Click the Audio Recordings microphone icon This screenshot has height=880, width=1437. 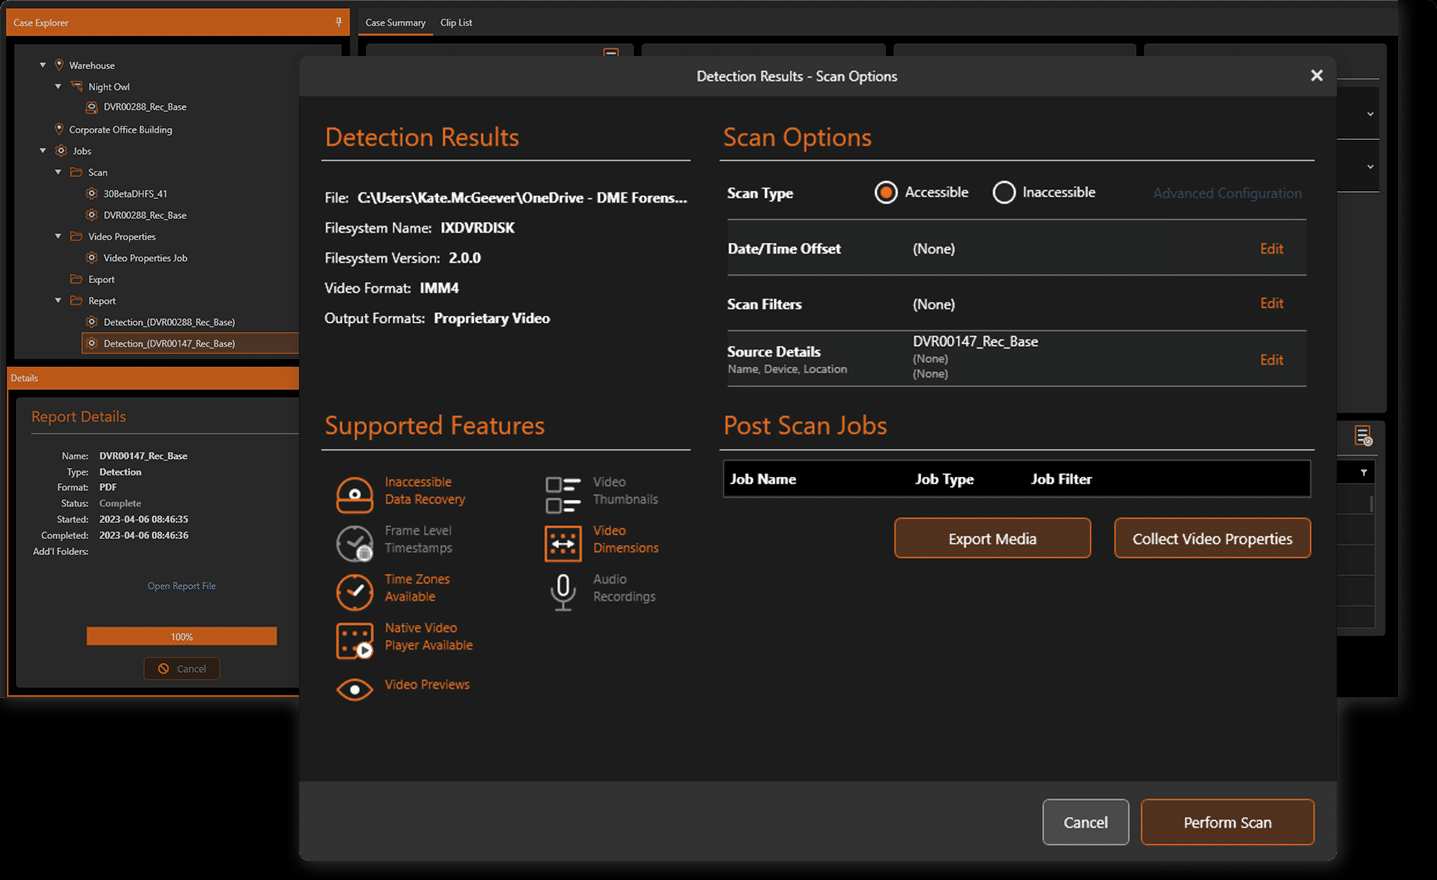(x=563, y=591)
